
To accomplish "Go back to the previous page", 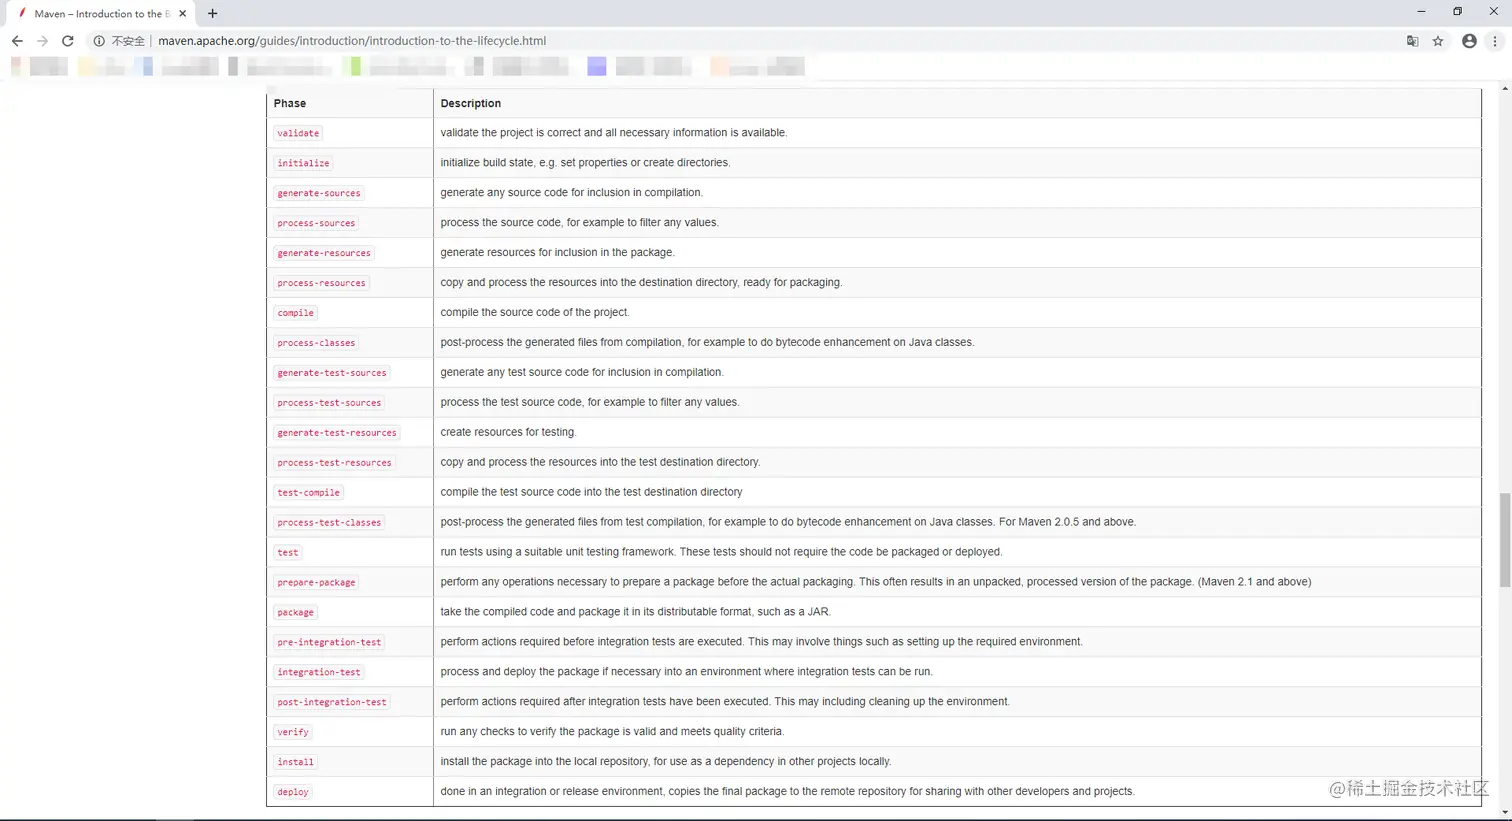I will 17,41.
